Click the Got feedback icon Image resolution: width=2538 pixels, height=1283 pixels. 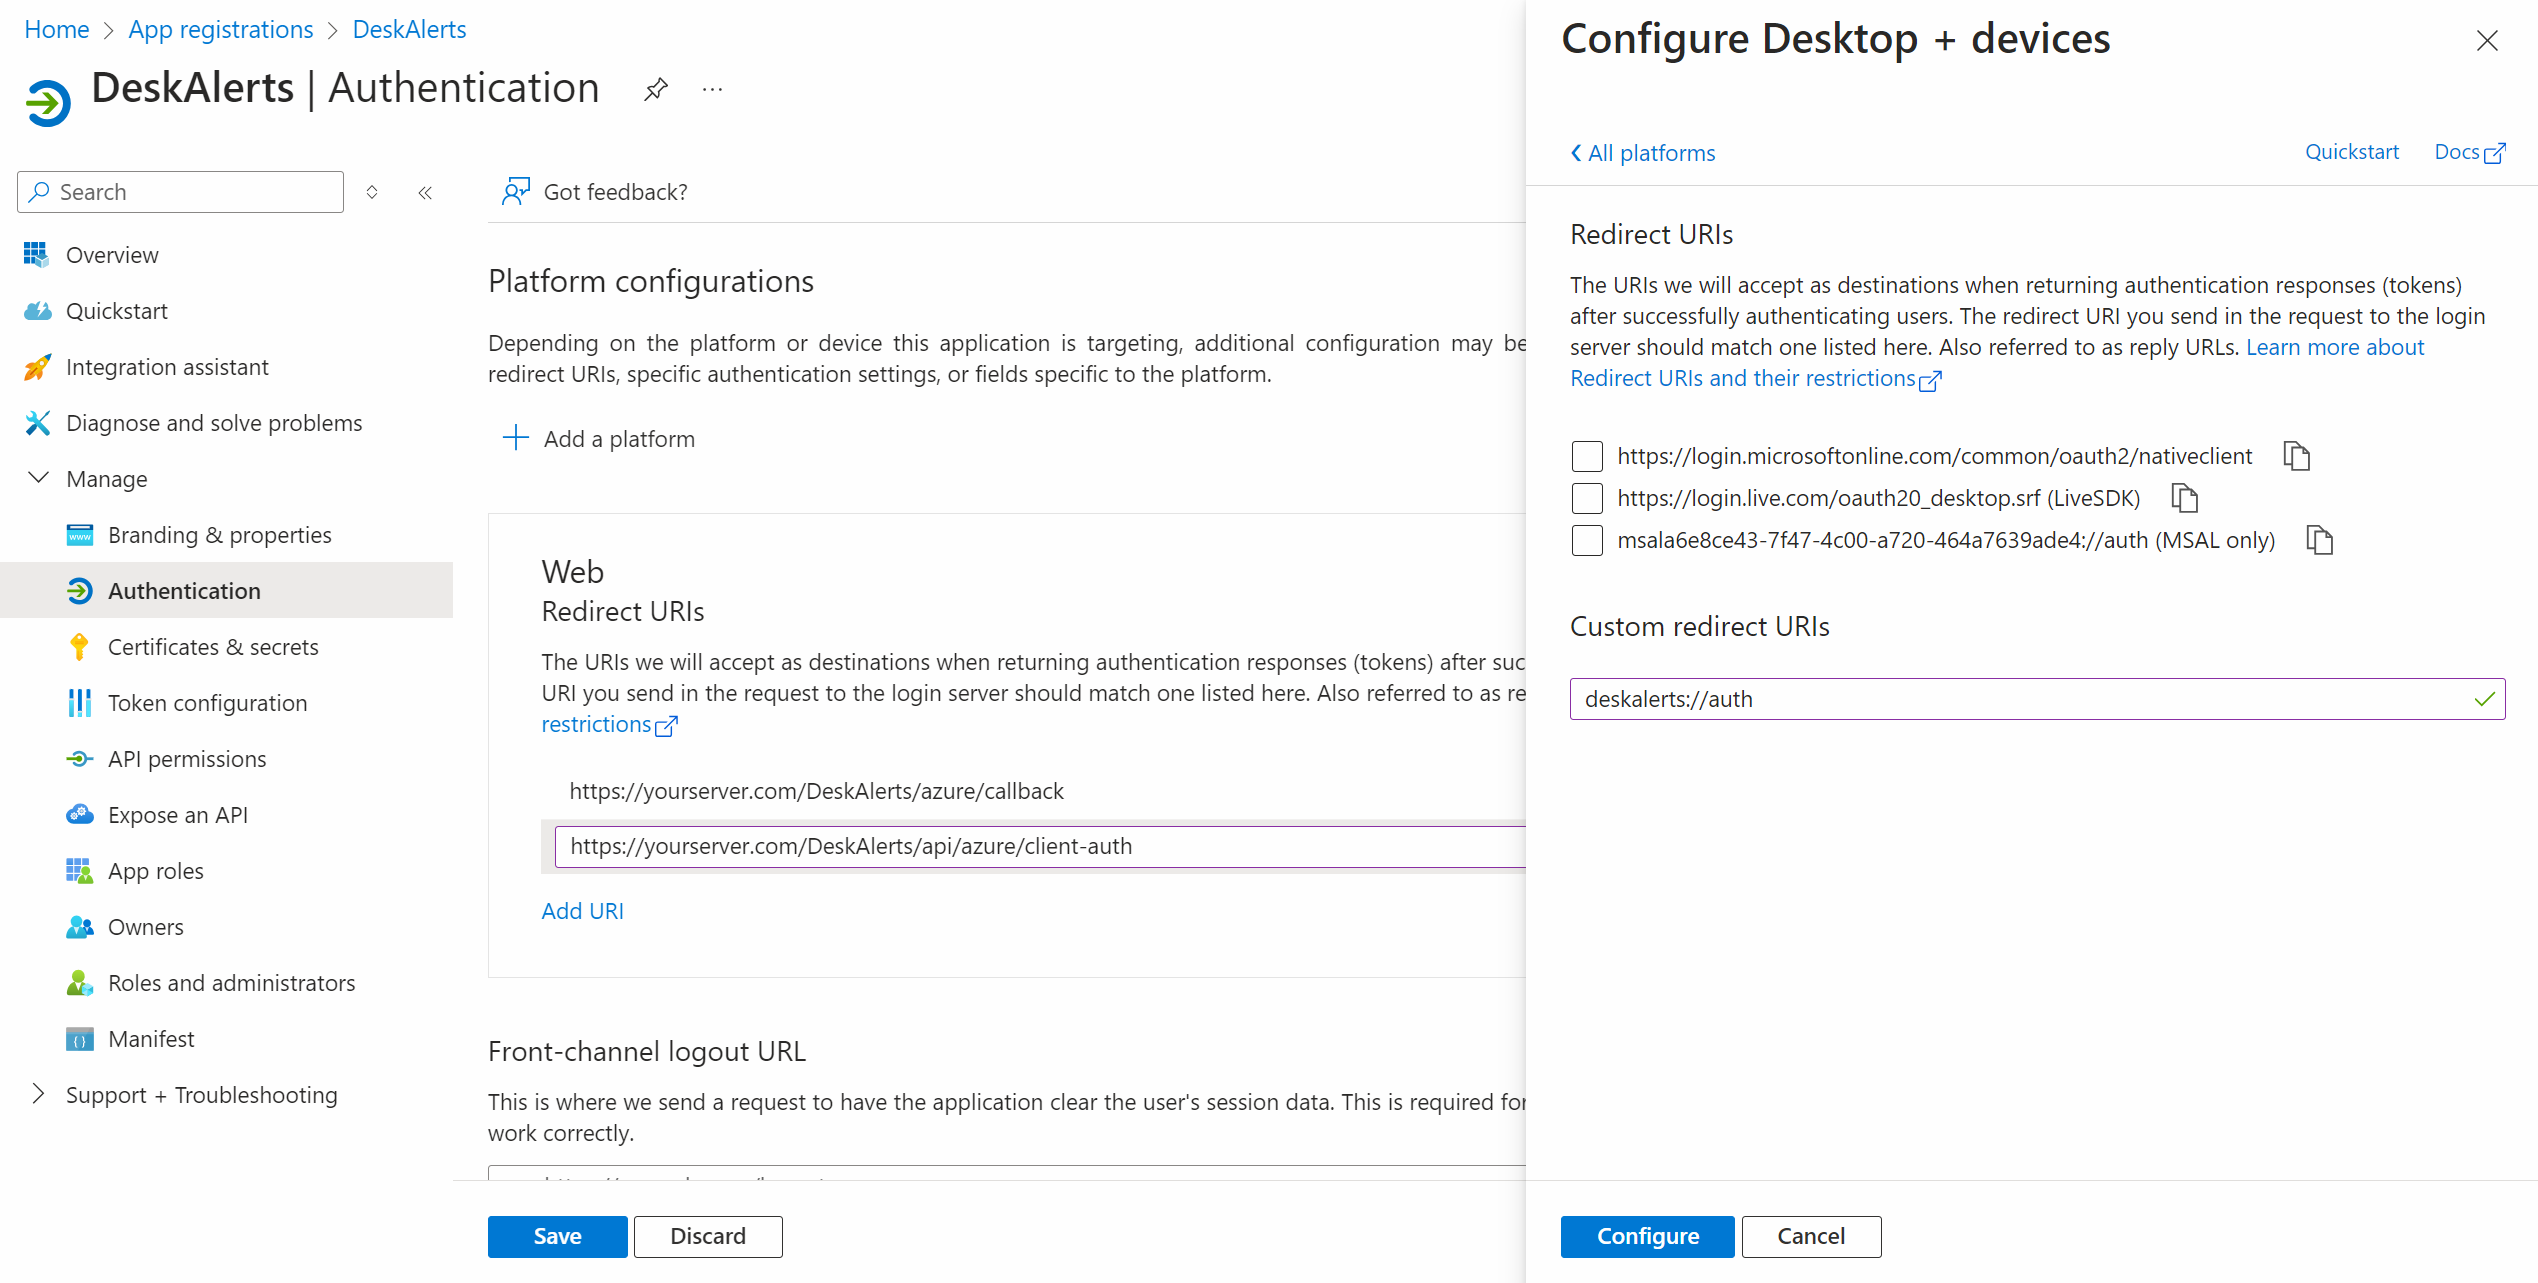tap(516, 191)
